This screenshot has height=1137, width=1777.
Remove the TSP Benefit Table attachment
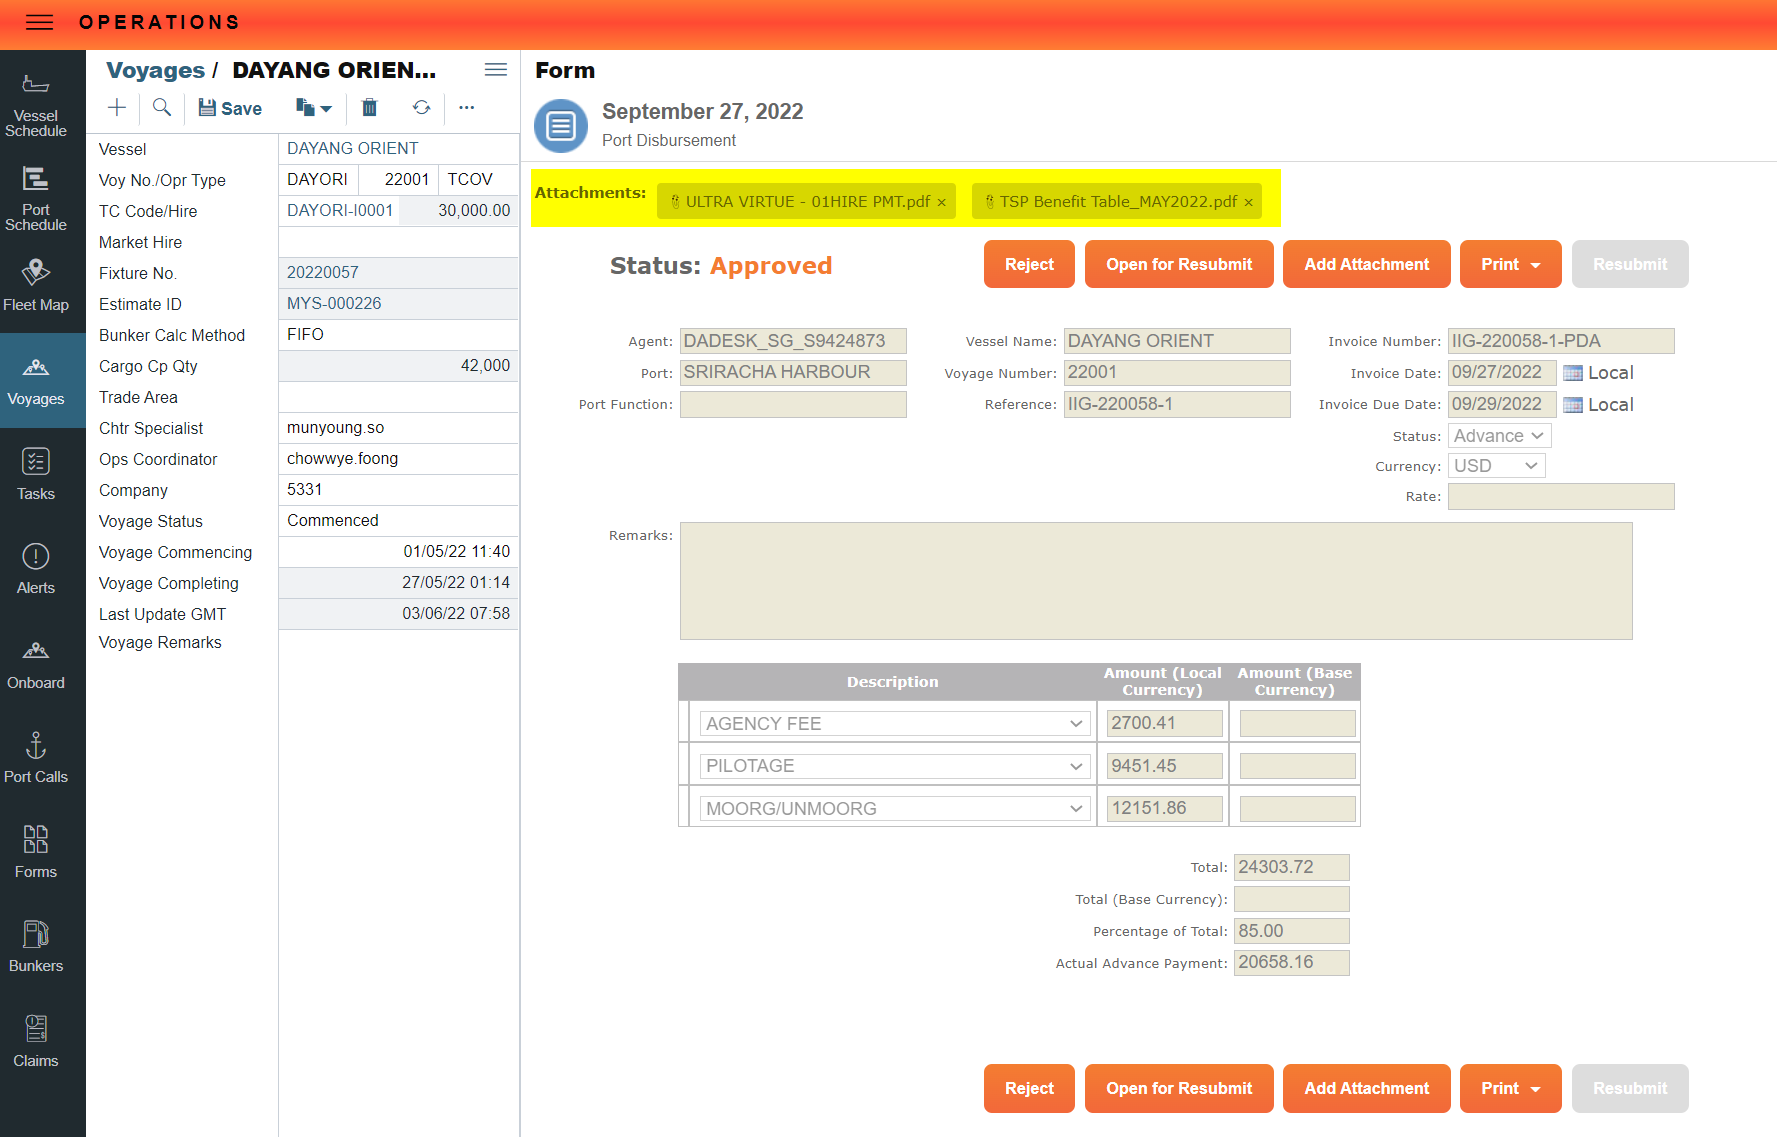click(1249, 201)
